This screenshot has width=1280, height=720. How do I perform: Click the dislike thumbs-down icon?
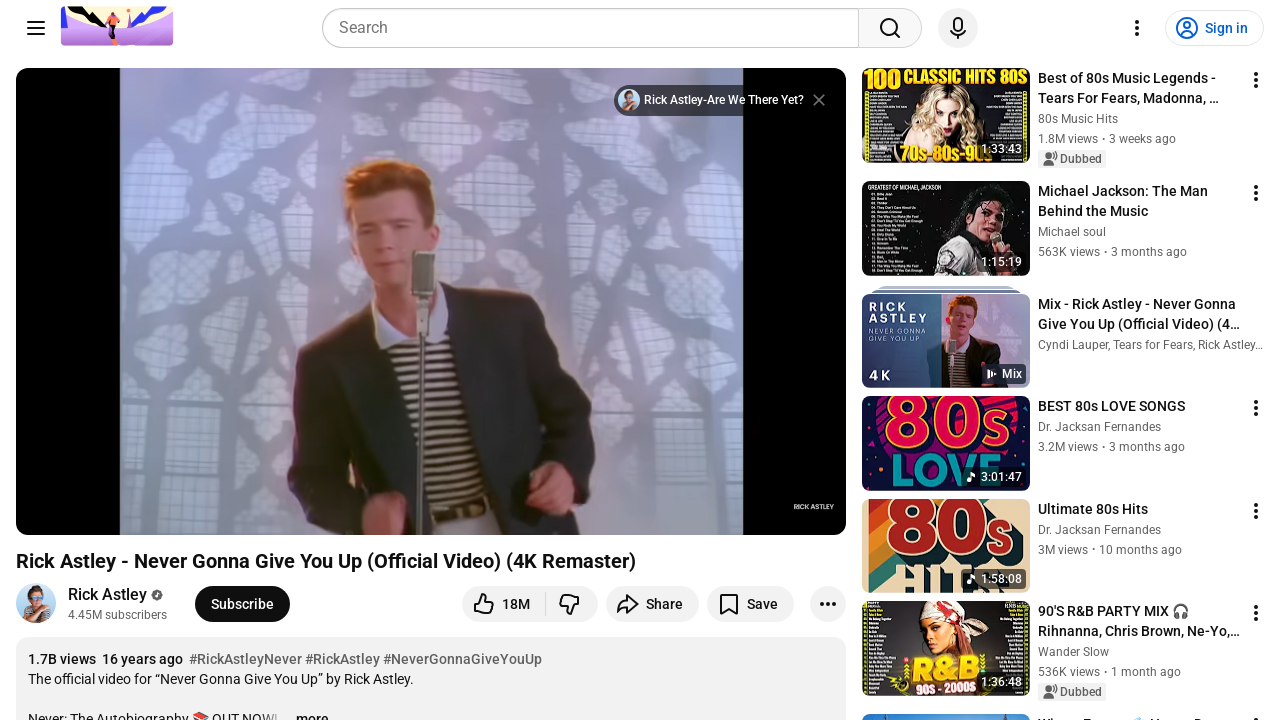(x=570, y=604)
